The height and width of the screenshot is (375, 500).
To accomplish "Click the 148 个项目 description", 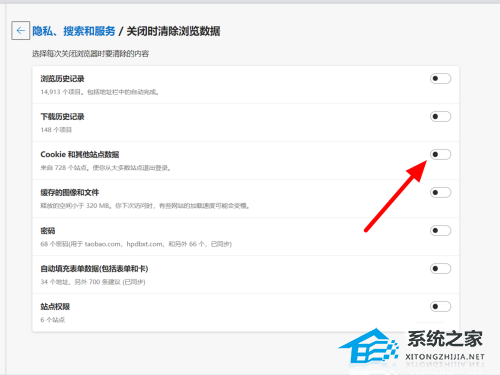I will point(56,130).
